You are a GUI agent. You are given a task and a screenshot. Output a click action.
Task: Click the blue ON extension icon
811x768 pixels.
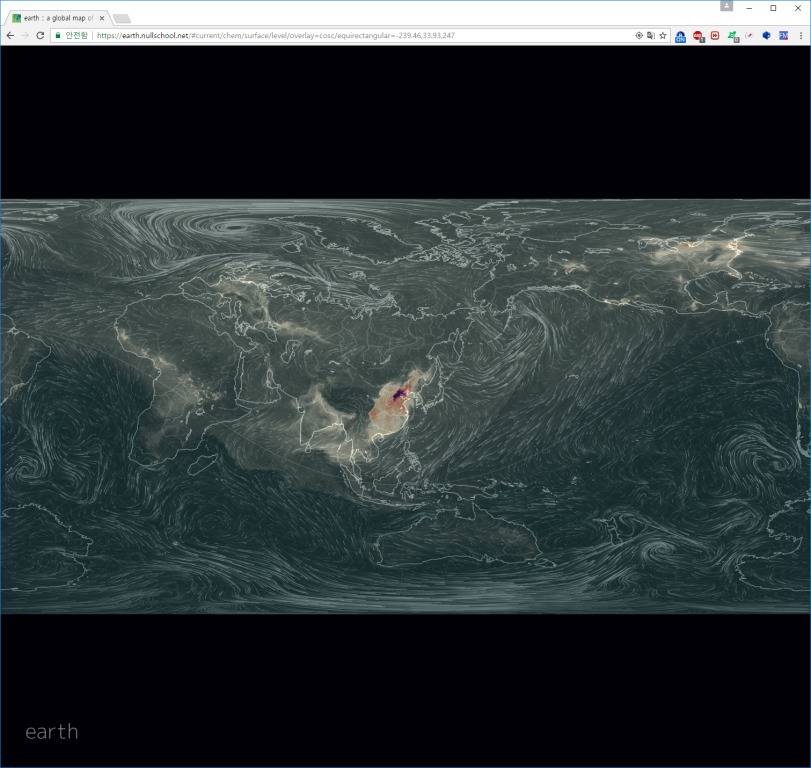[x=681, y=36]
